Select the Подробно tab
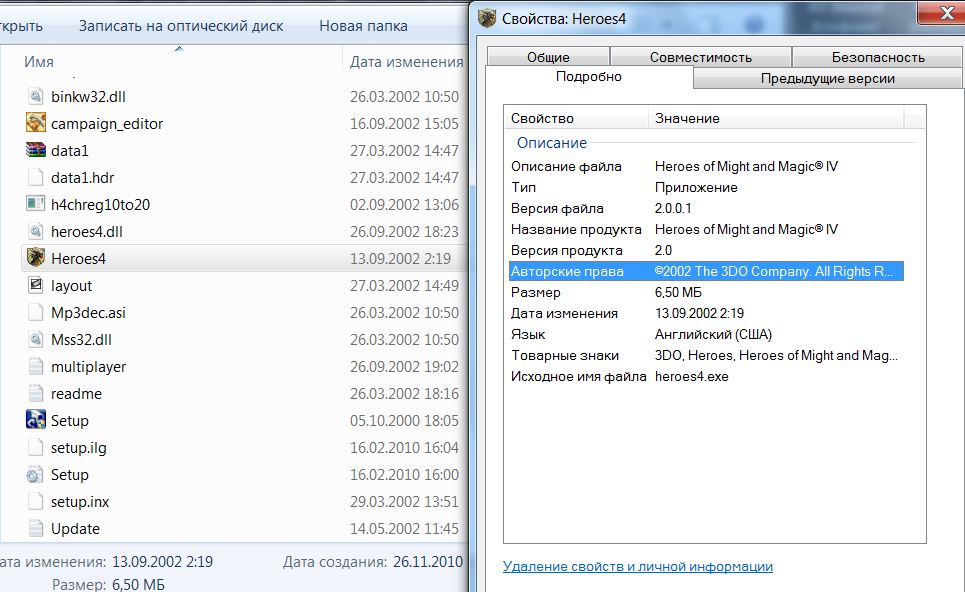The height and width of the screenshot is (592, 965). pyautogui.click(x=589, y=76)
